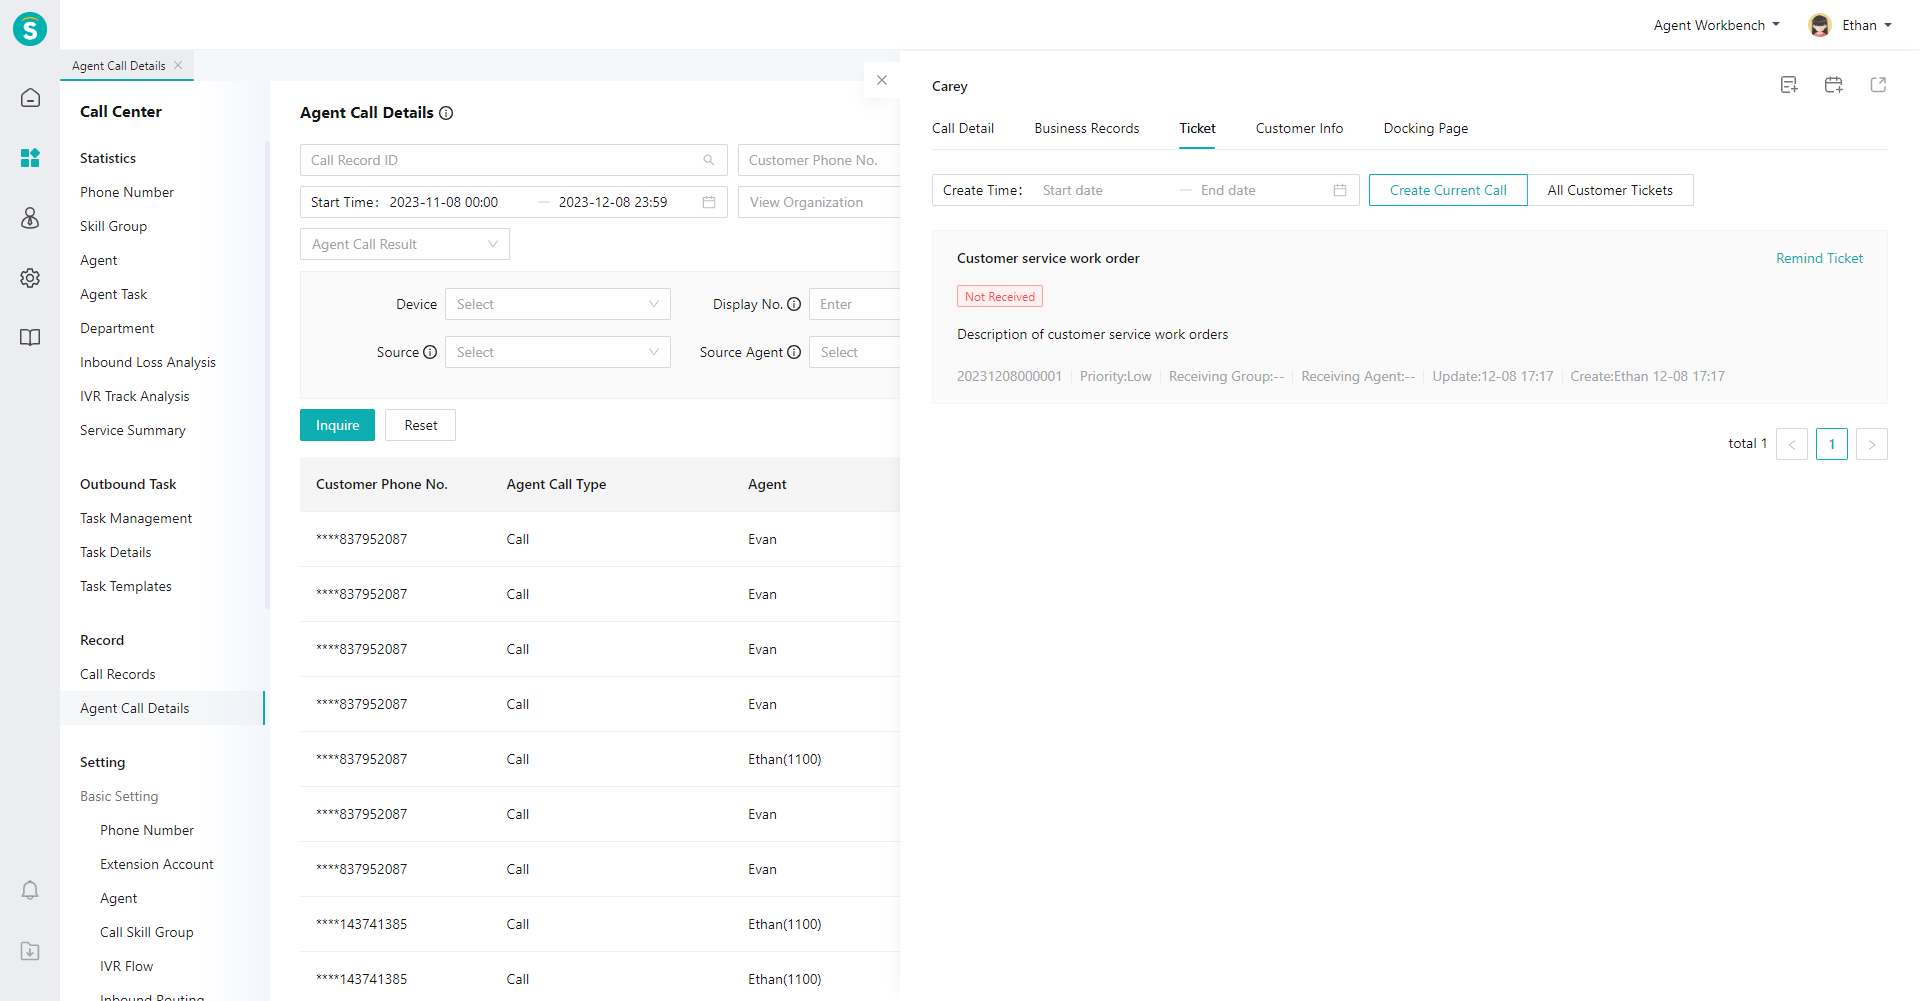
Task: Open the Agent Call Result dropdown
Action: 405,244
